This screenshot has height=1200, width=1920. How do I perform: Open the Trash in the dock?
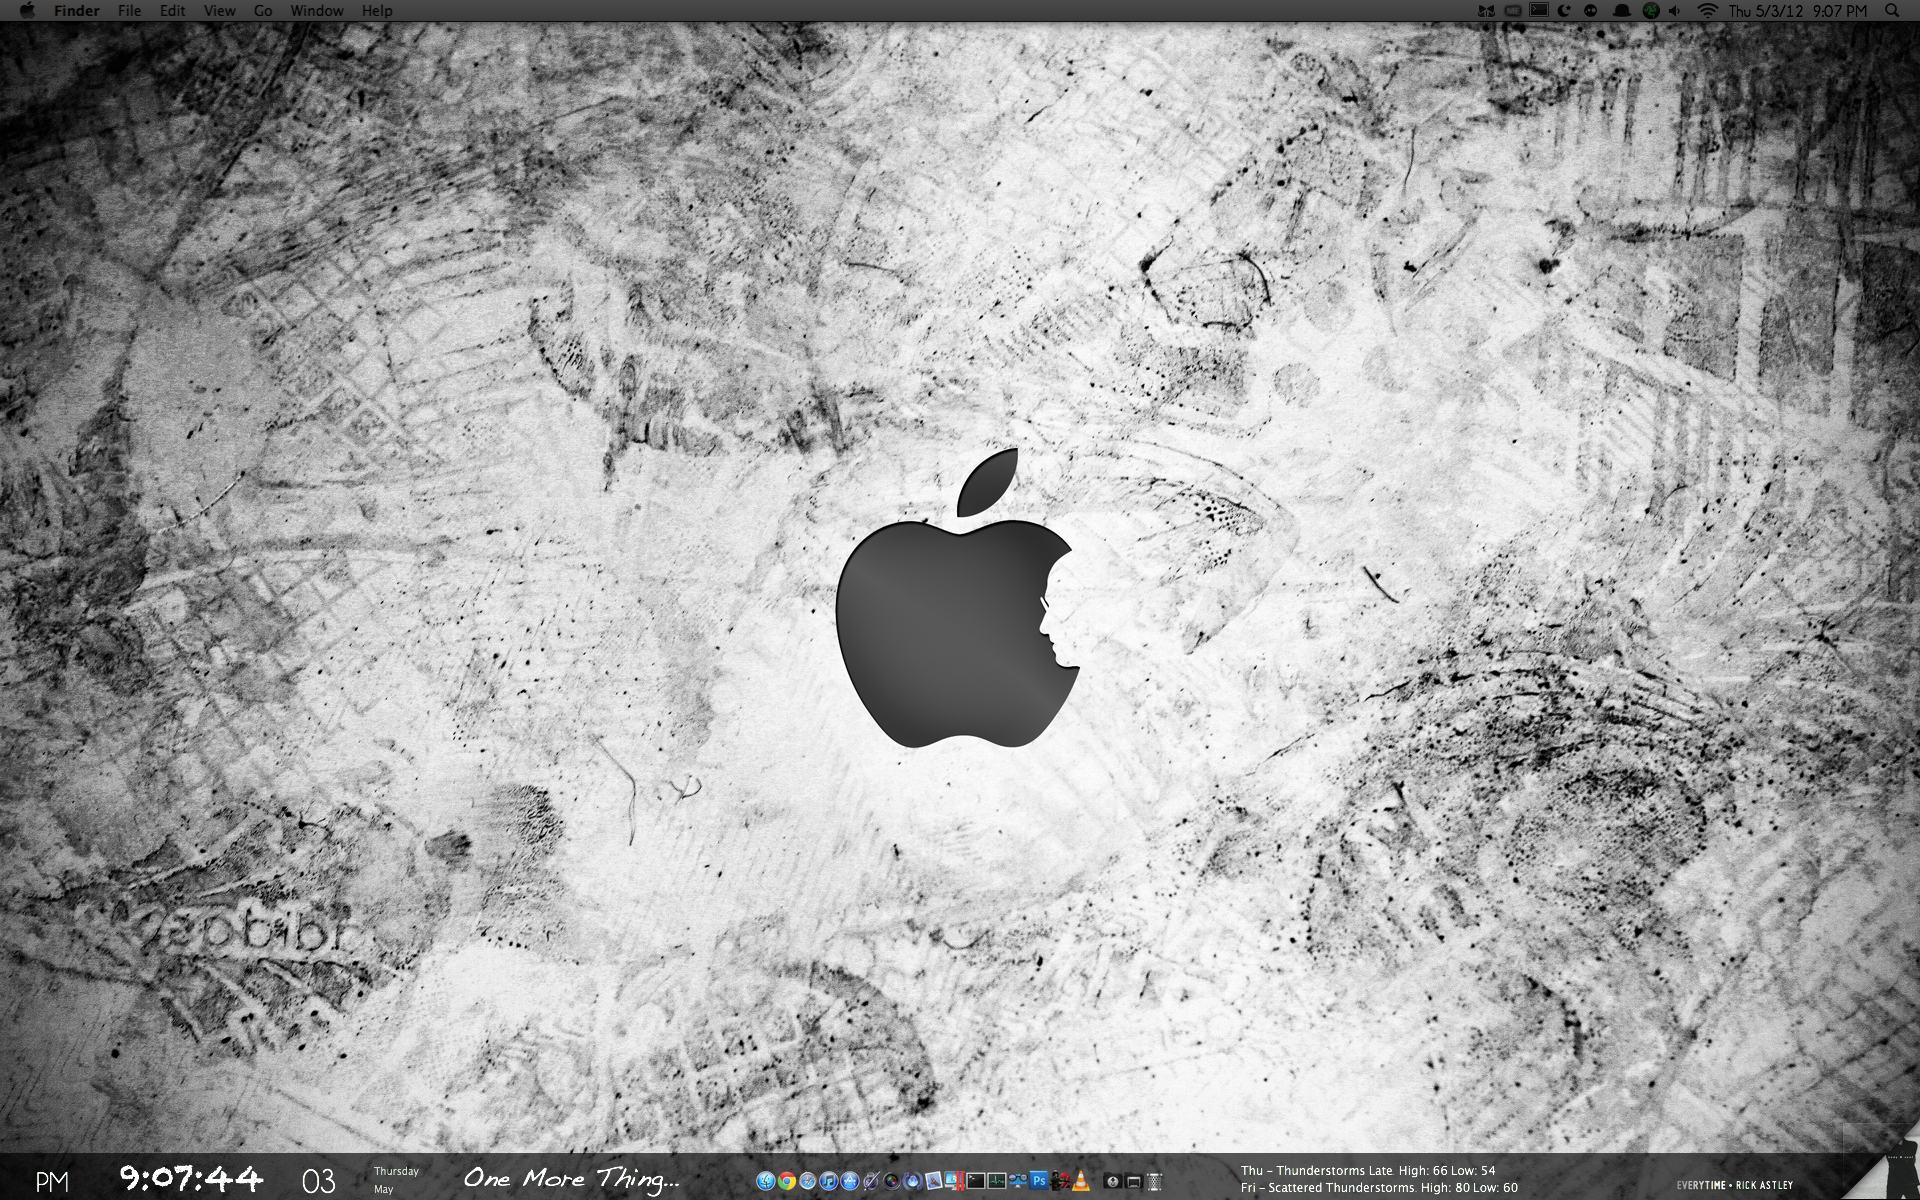(1154, 1182)
